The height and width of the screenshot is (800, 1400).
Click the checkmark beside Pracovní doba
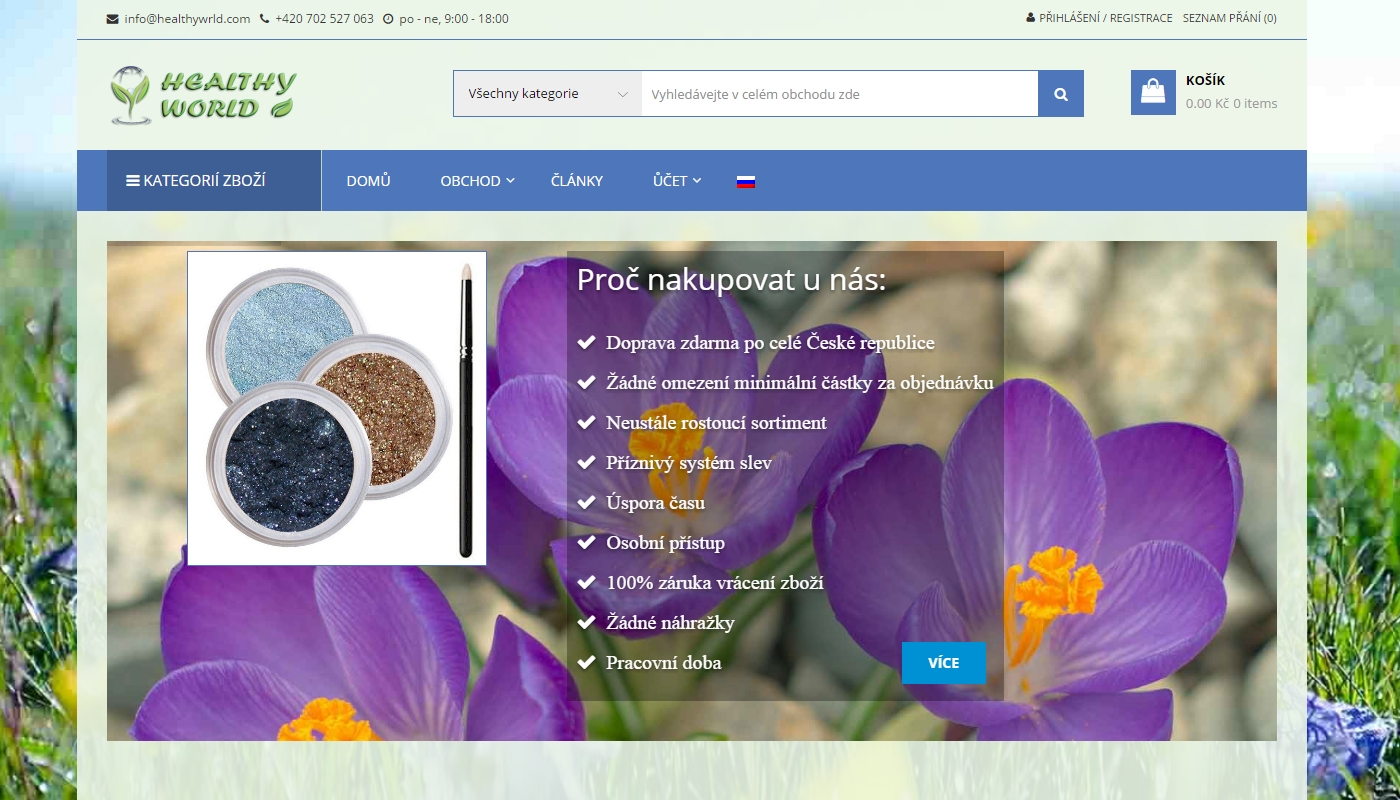coord(587,663)
